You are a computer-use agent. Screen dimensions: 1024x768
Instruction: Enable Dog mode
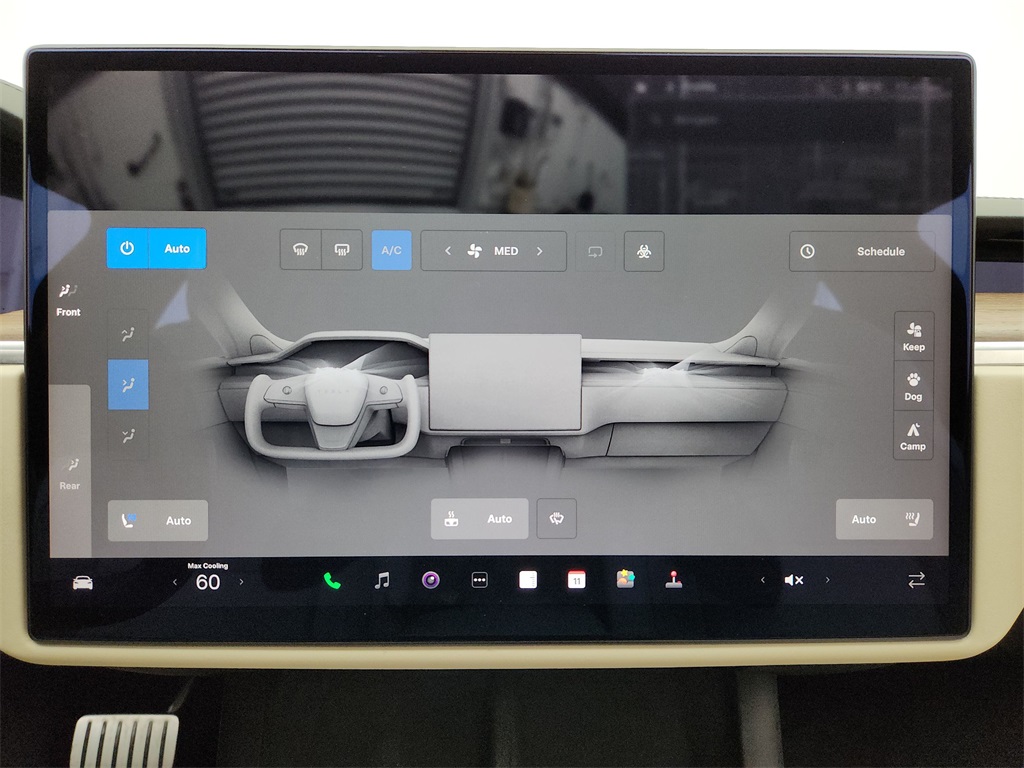pos(914,386)
